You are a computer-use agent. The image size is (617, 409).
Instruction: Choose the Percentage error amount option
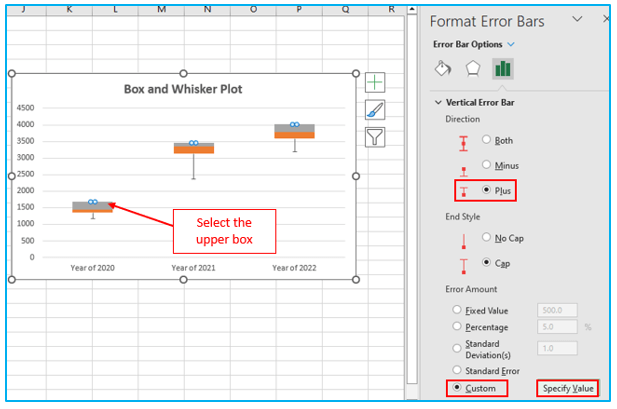click(459, 326)
